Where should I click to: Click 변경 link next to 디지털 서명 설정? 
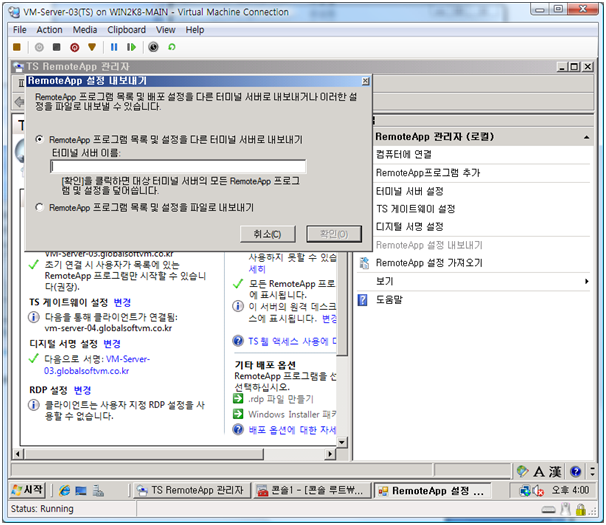[x=112, y=344]
